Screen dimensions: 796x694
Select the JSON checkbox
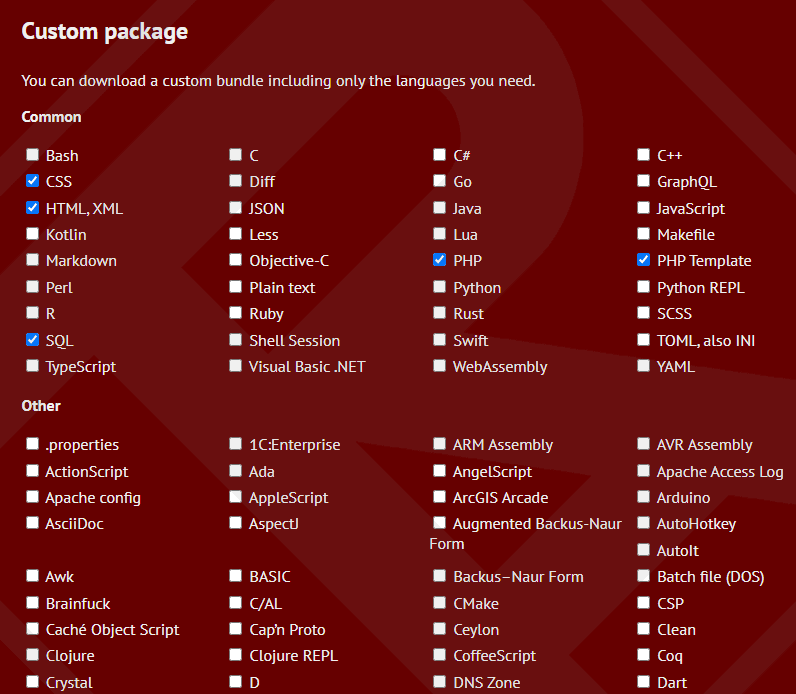pyautogui.click(x=236, y=208)
